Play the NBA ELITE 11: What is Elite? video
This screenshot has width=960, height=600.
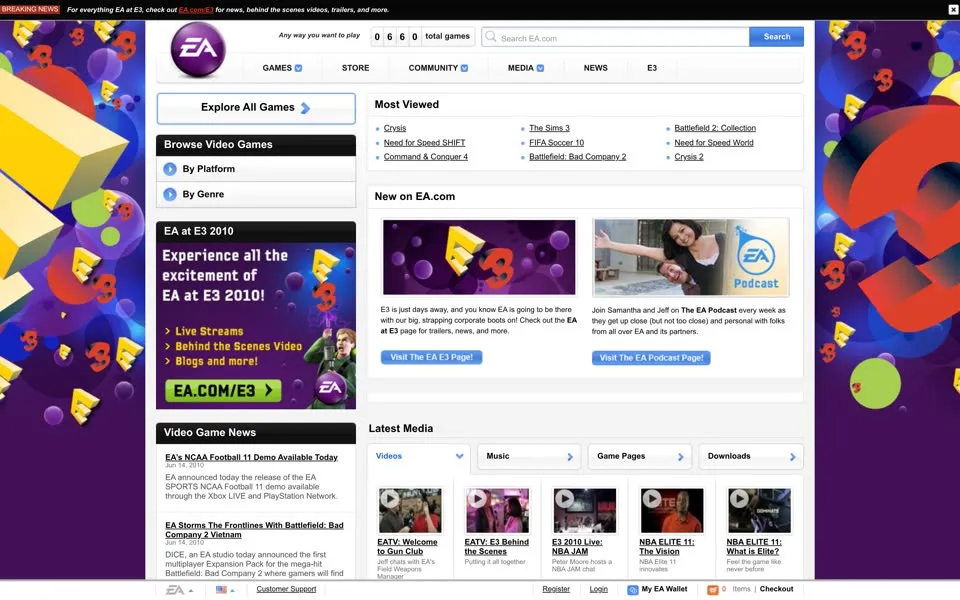(x=738, y=499)
